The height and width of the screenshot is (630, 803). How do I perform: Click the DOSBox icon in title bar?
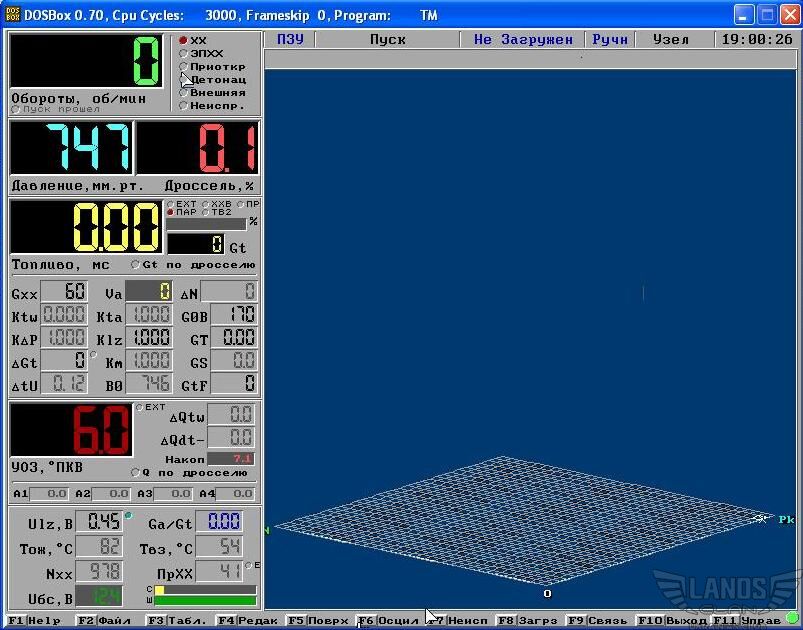pyautogui.click(x=13, y=15)
